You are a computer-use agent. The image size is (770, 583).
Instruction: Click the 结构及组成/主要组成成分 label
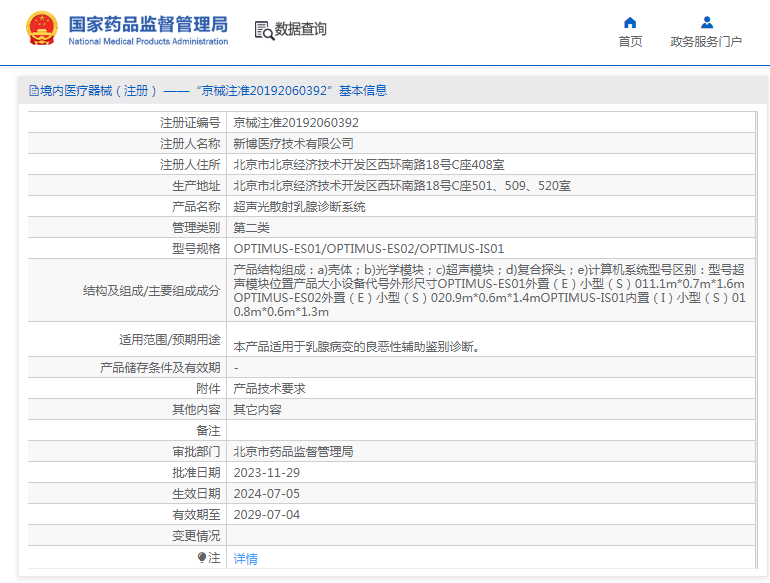pyautogui.click(x=152, y=291)
